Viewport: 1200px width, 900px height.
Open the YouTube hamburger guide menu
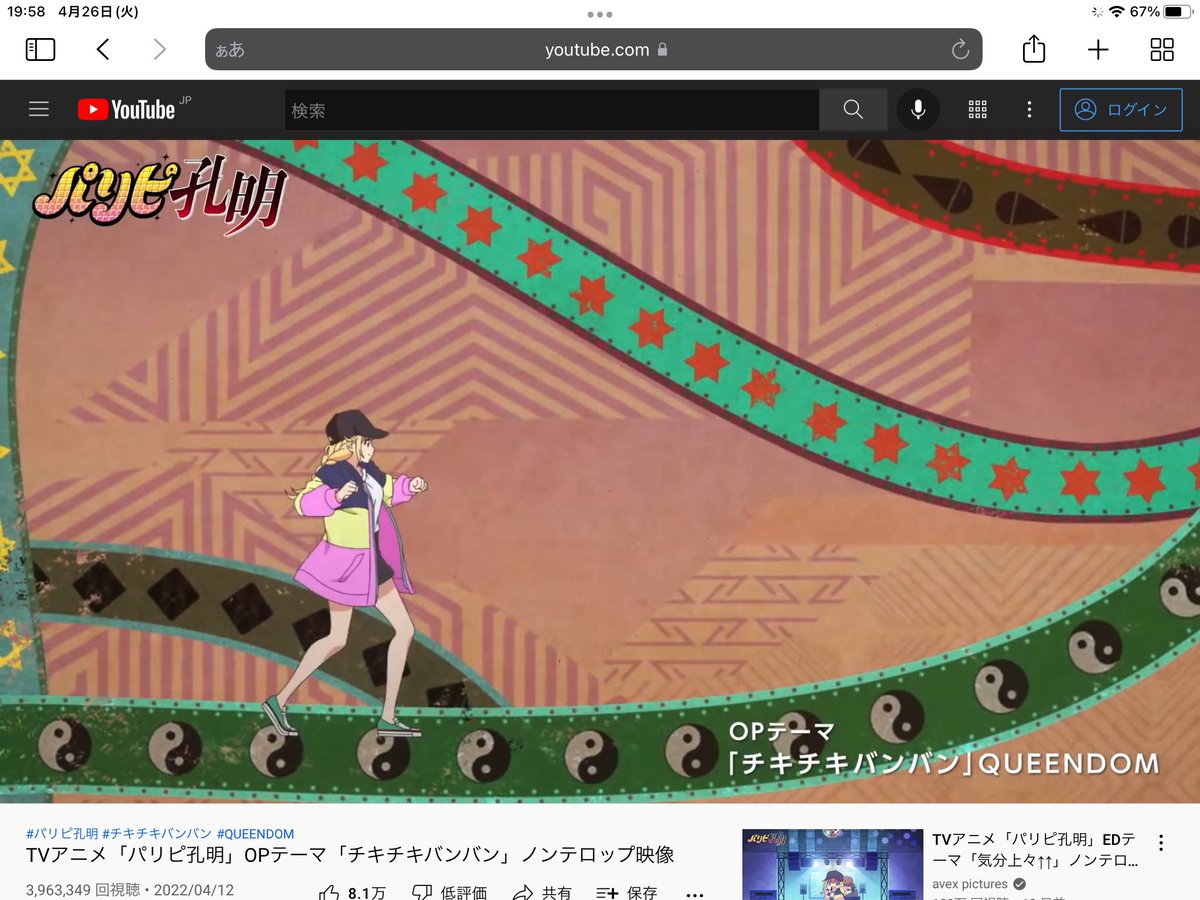click(39, 109)
